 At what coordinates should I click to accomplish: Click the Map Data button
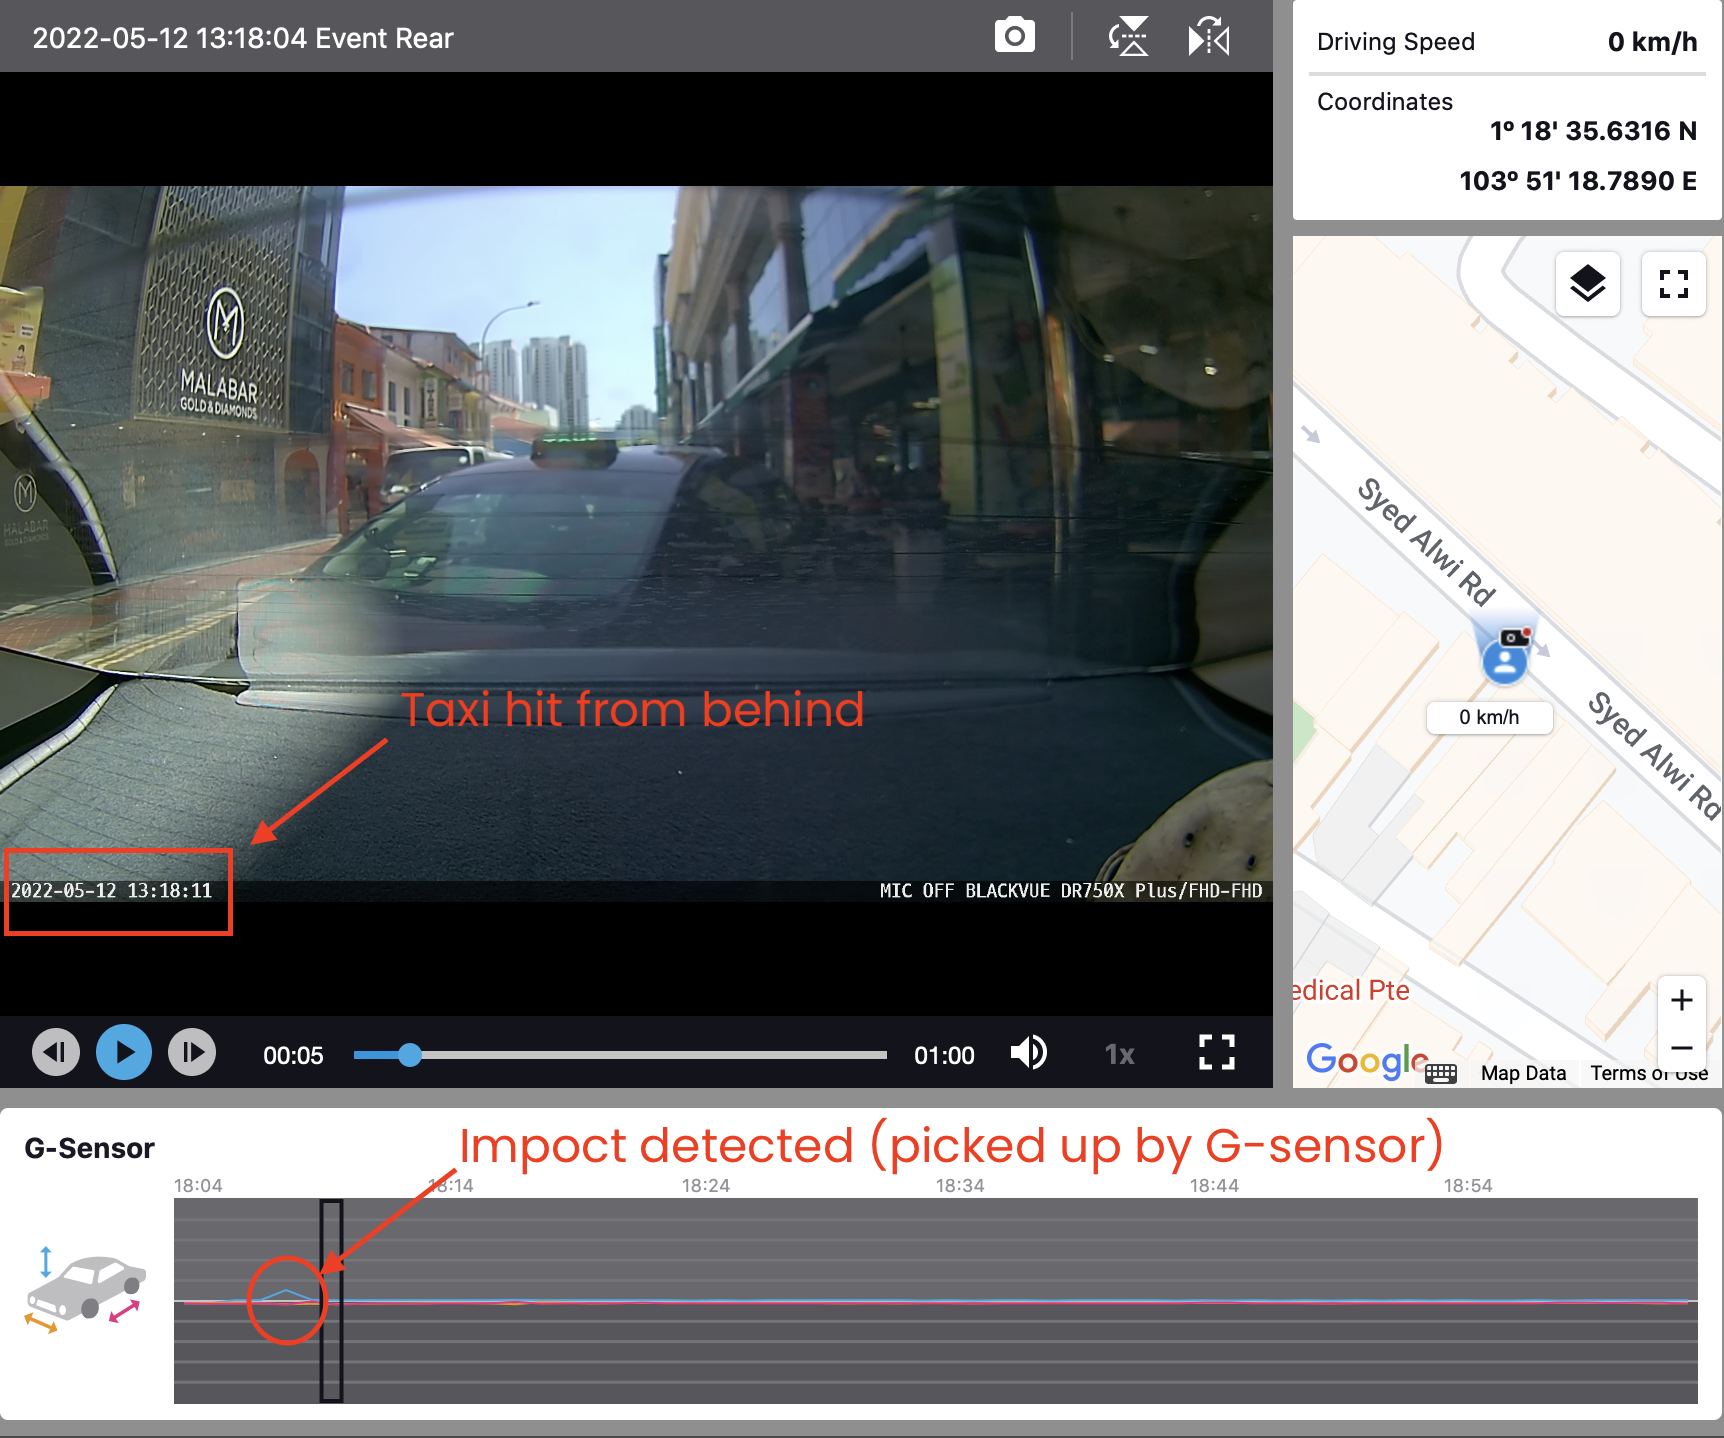tap(1523, 1073)
